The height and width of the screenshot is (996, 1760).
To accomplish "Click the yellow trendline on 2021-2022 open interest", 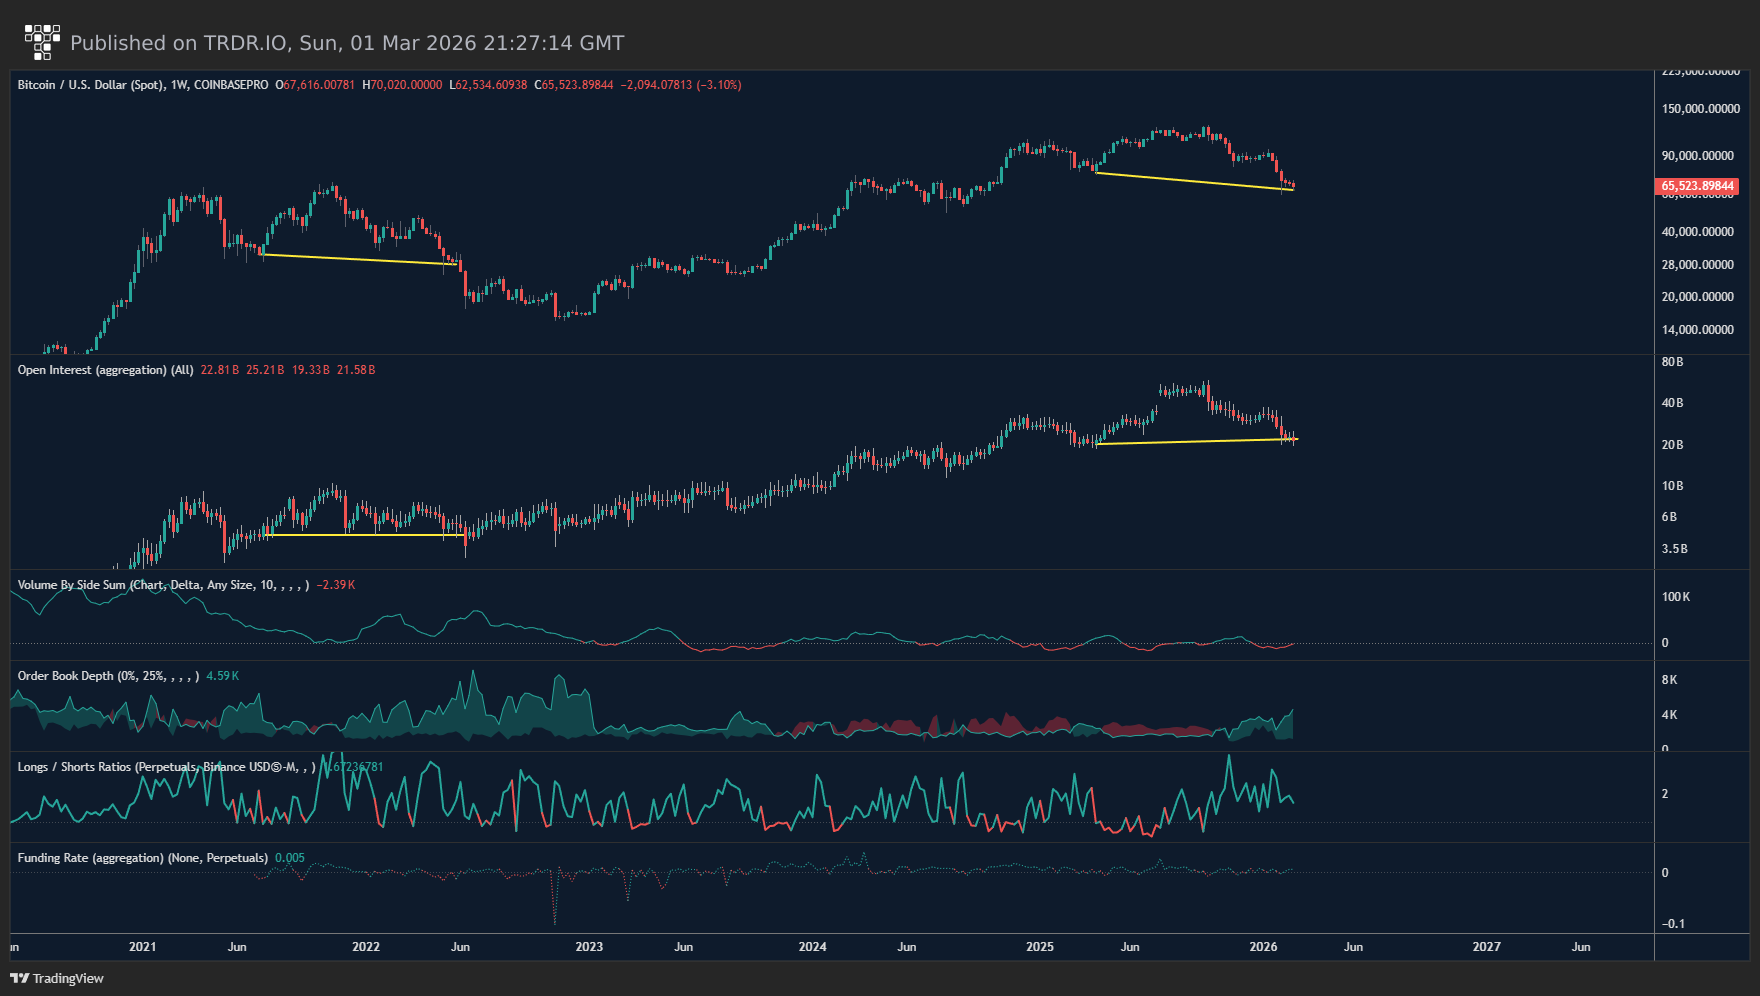I will (365, 535).
